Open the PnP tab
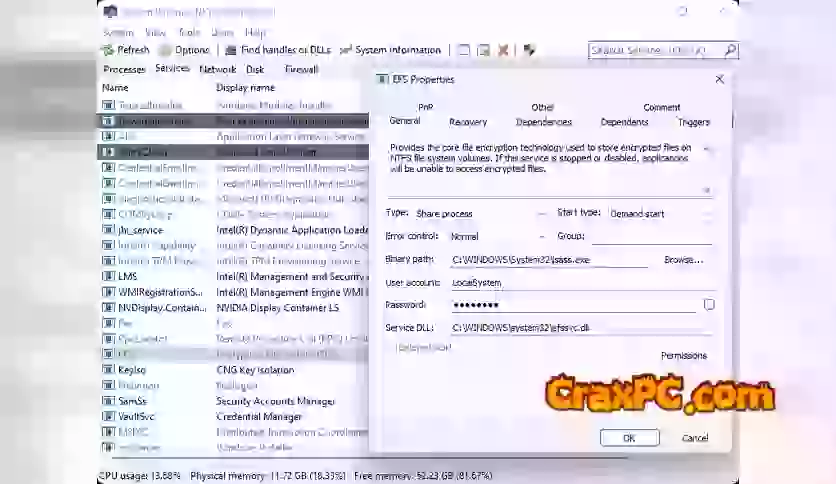 (425, 107)
